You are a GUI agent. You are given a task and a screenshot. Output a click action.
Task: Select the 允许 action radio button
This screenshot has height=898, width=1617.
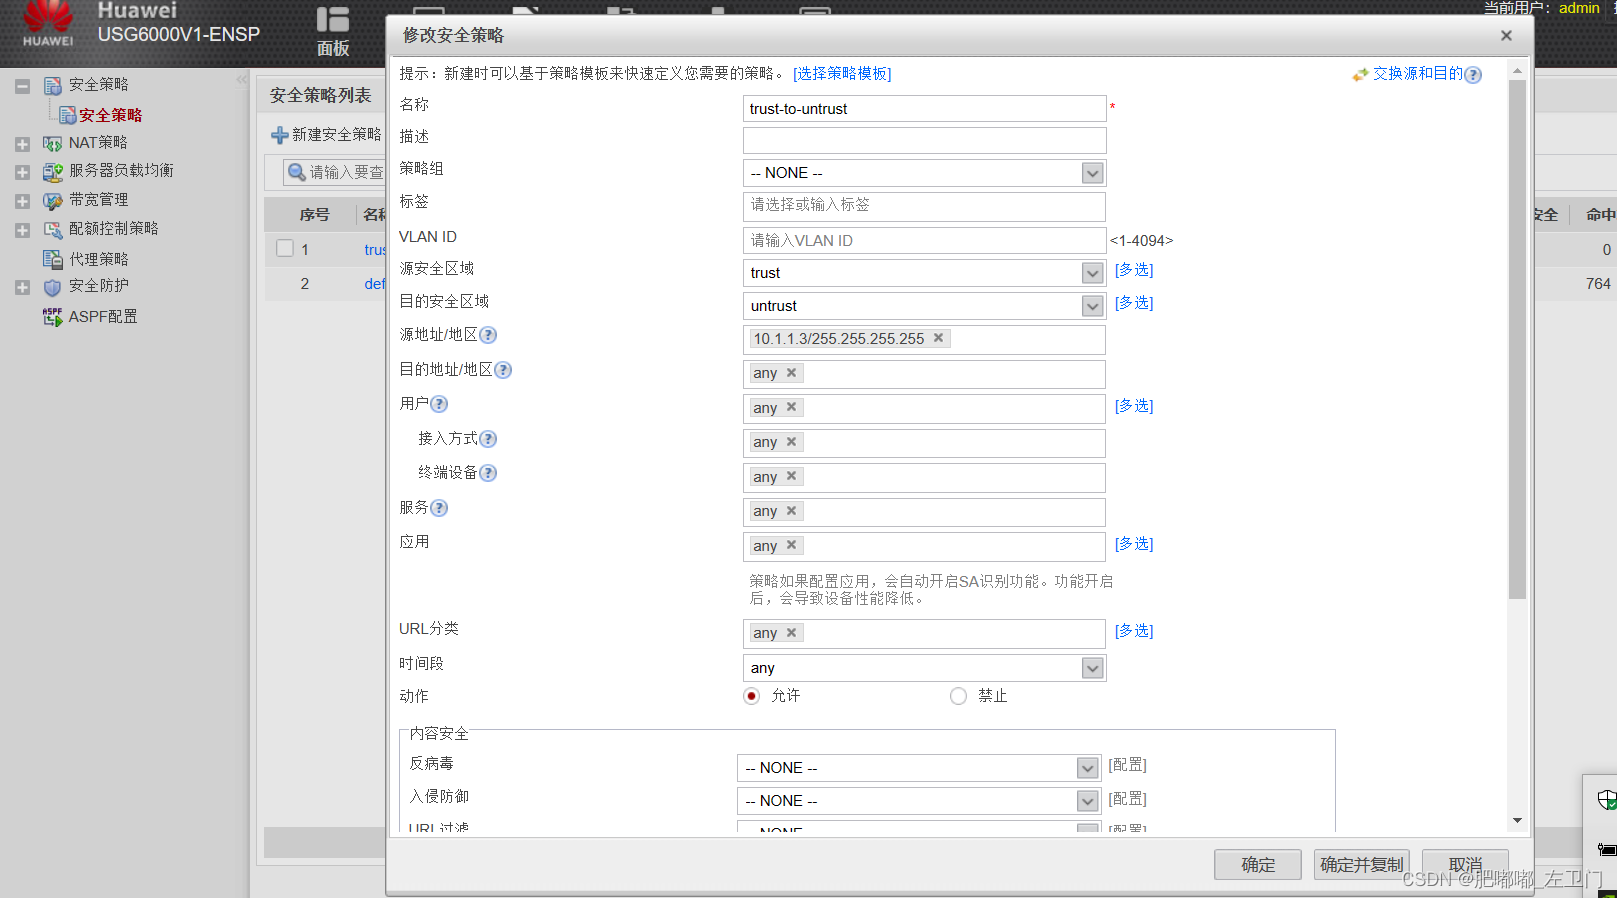pos(752,696)
